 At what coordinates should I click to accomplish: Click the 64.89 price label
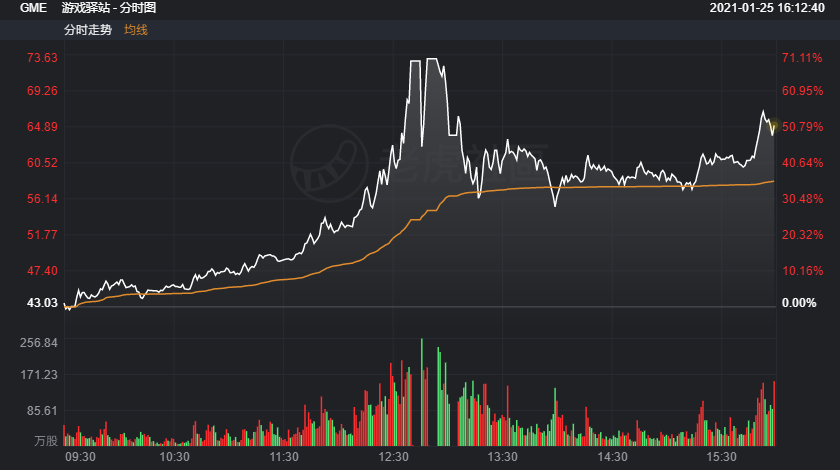(42, 126)
